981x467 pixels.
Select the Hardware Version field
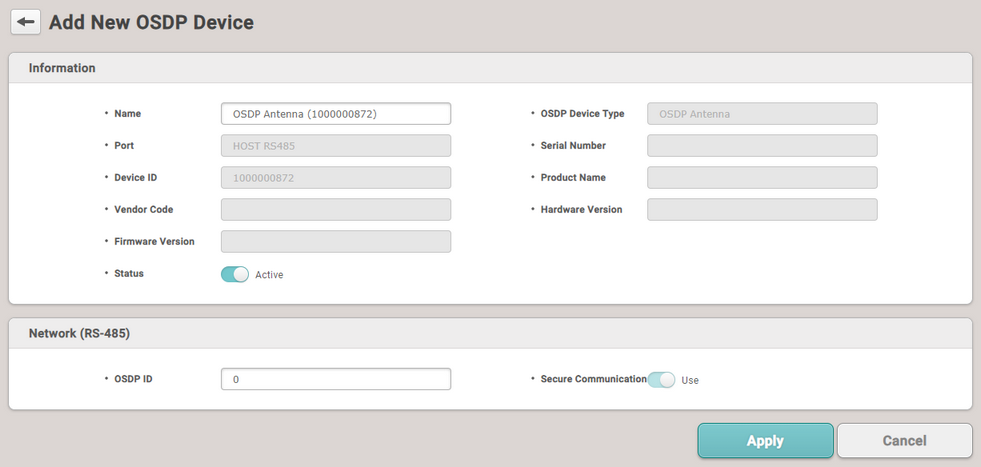(x=762, y=210)
